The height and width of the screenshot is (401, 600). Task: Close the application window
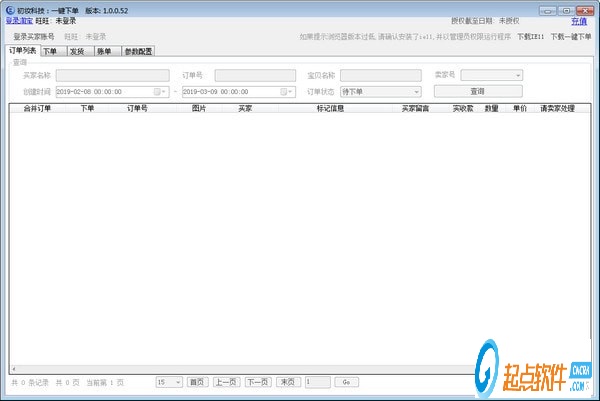click(585, 11)
